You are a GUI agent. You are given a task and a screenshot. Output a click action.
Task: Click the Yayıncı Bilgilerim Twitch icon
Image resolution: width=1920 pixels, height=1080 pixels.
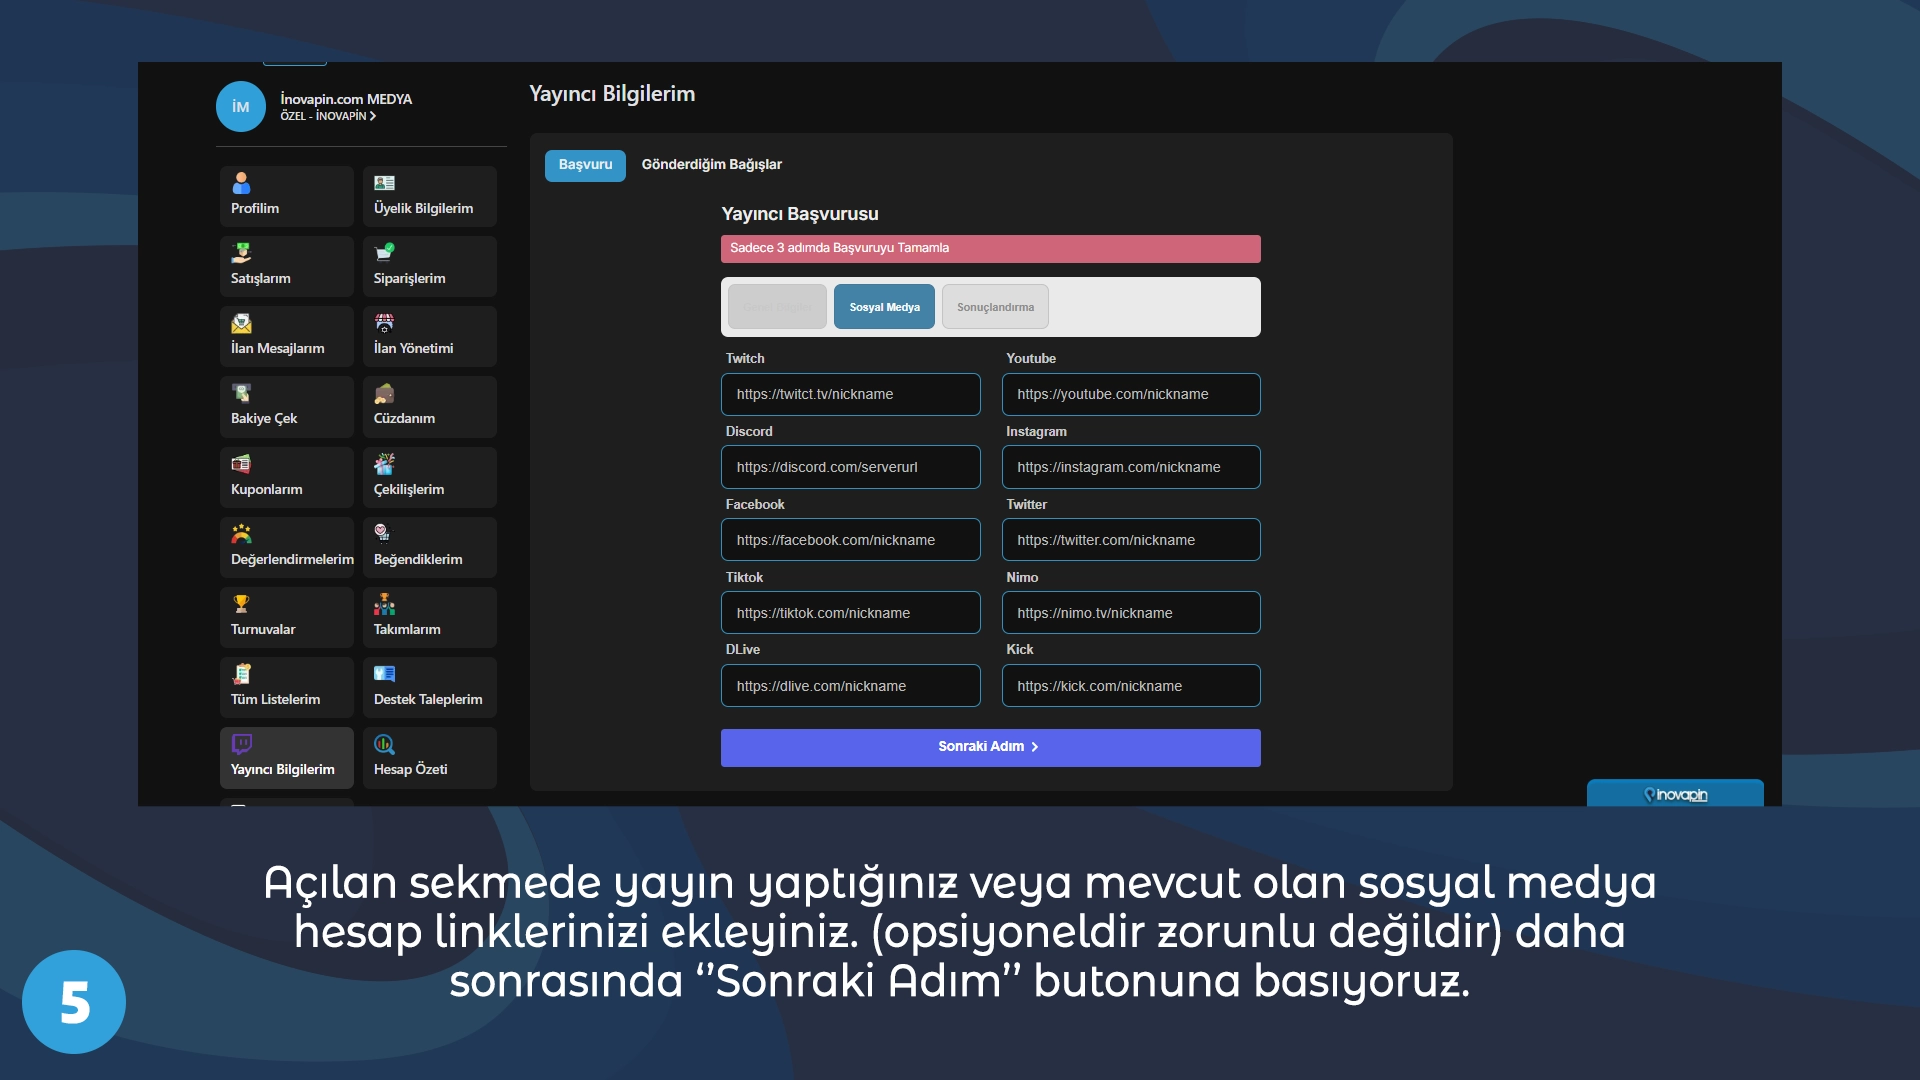[x=240, y=743]
